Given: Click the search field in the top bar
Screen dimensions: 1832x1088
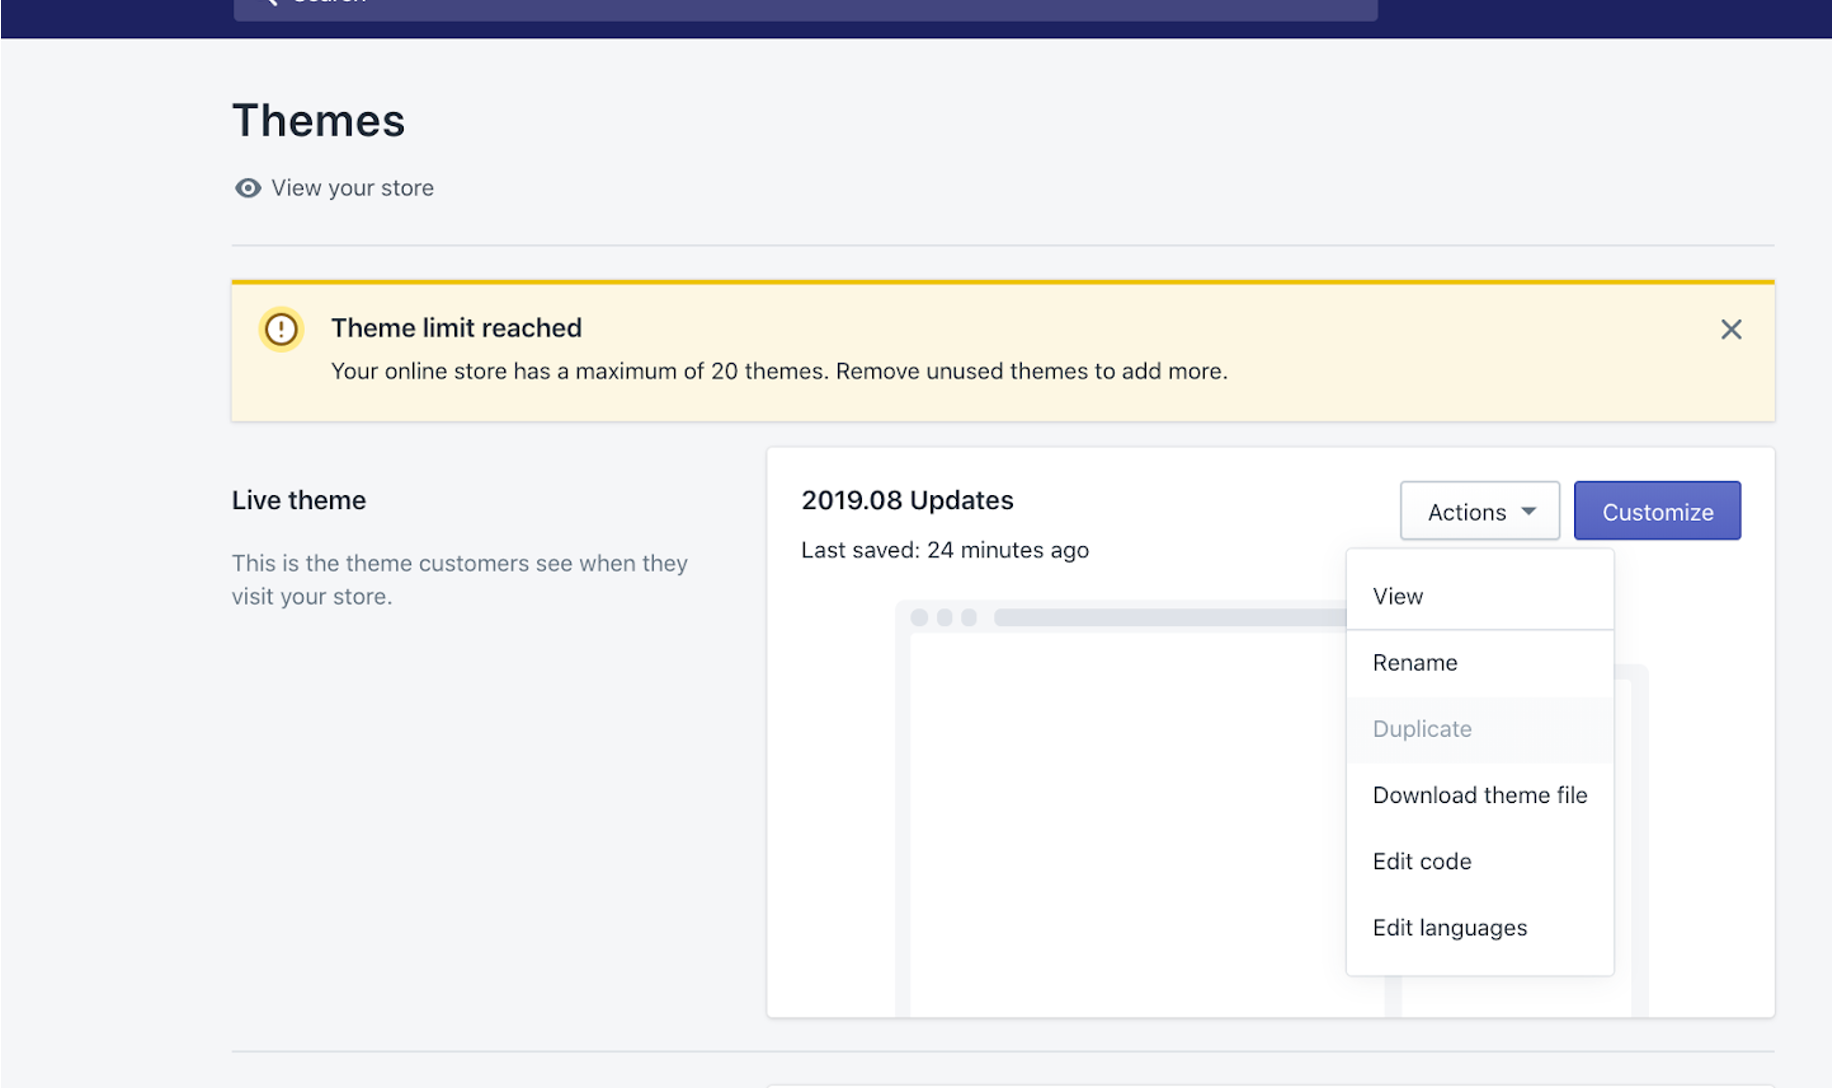Looking at the screenshot, I should [x=805, y=8].
